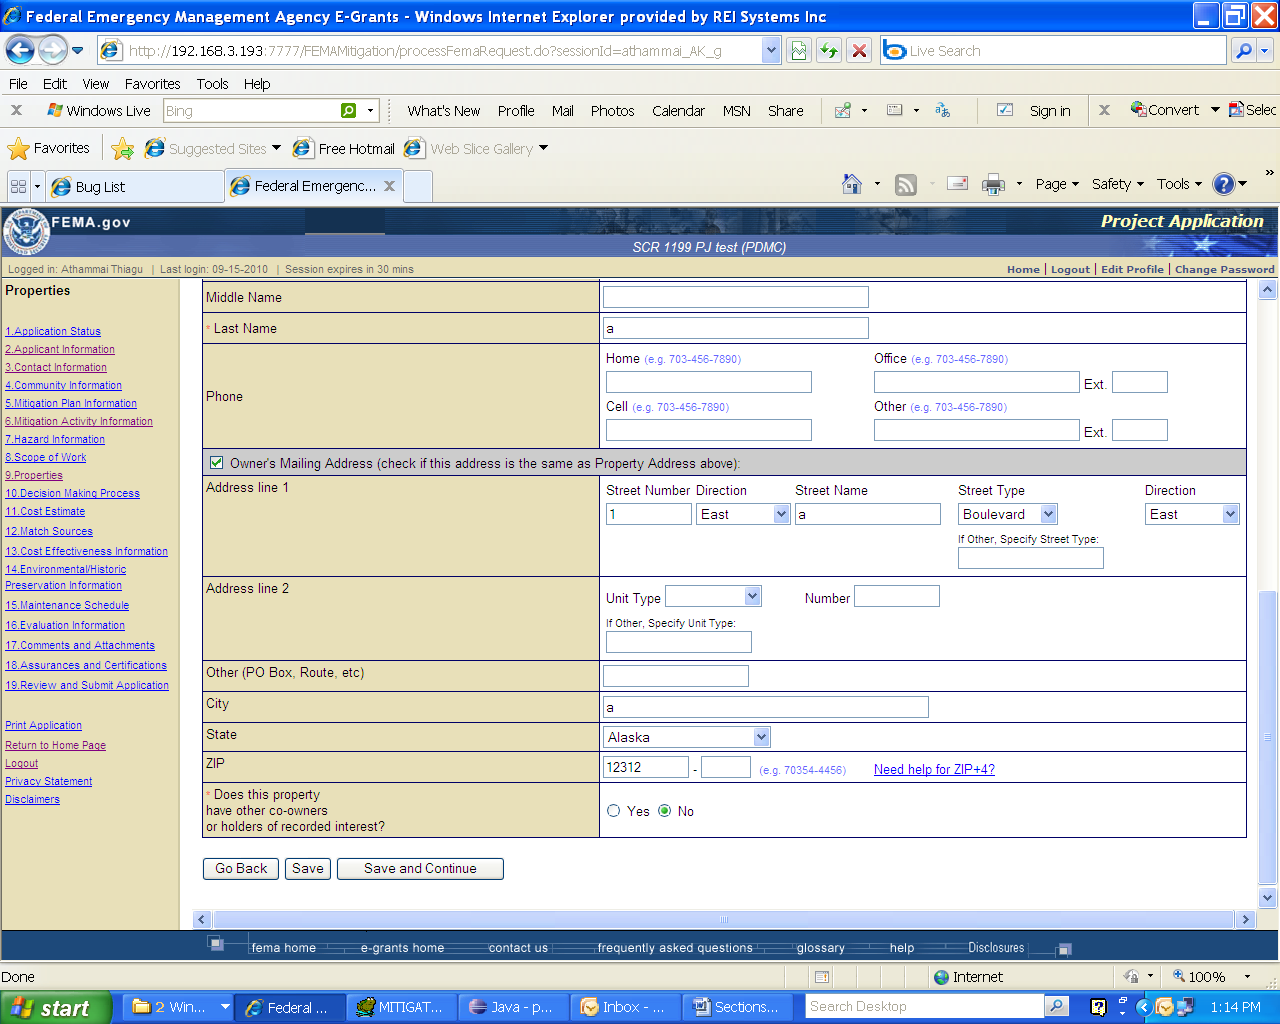Screen dimensions: 1280x1024
Task: Open the Favorites star button
Action: pos(48,148)
